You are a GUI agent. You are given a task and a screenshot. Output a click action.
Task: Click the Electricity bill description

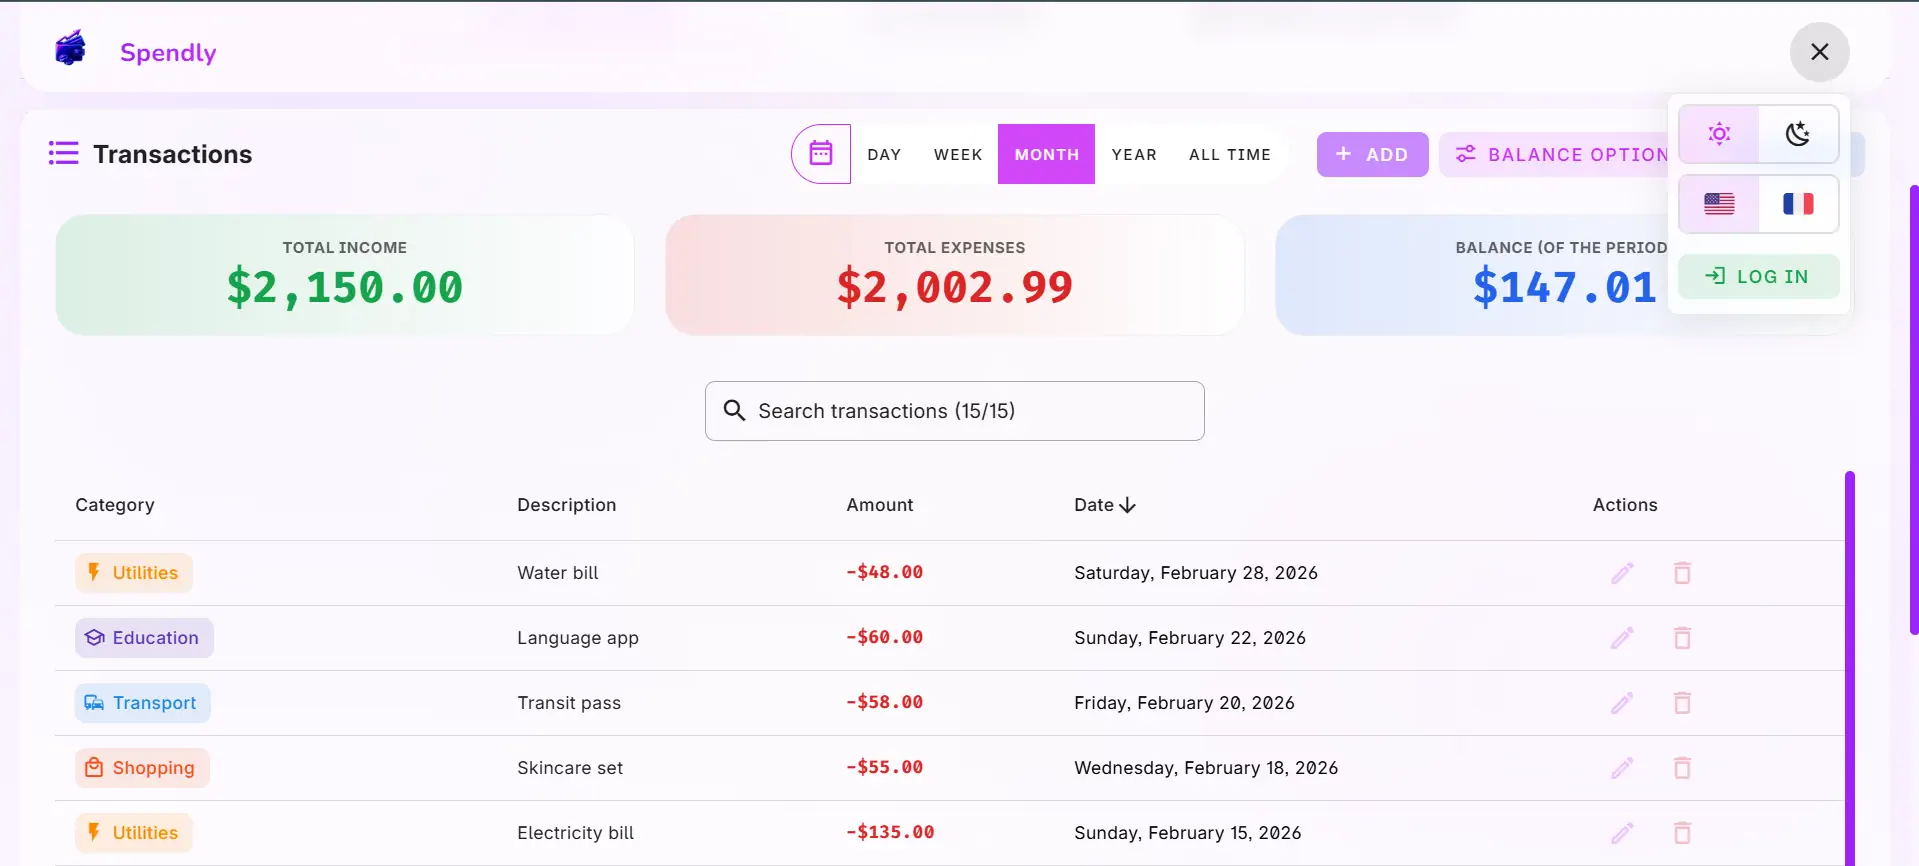pyautogui.click(x=575, y=833)
